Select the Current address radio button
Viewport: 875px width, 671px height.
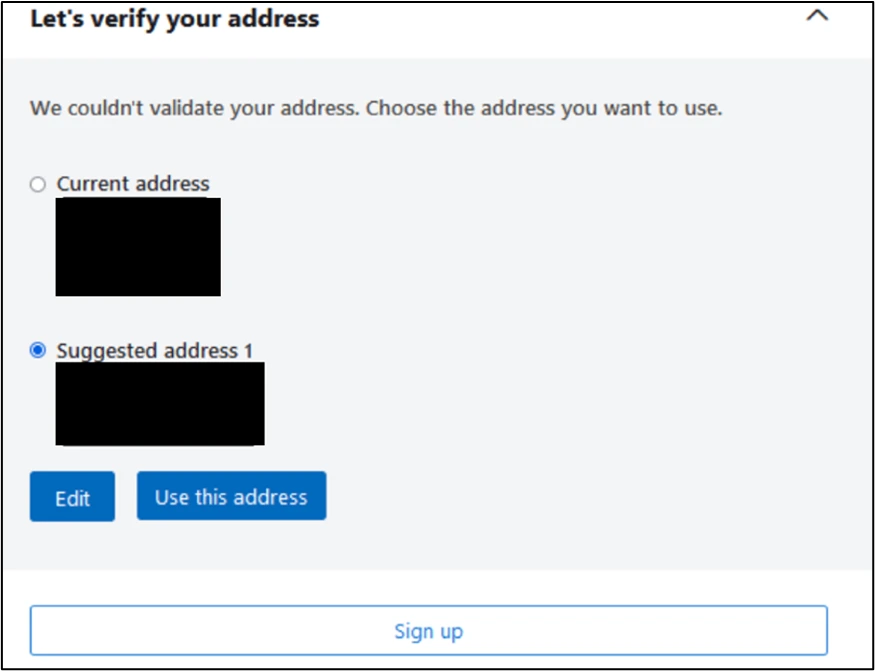[x=38, y=184]
